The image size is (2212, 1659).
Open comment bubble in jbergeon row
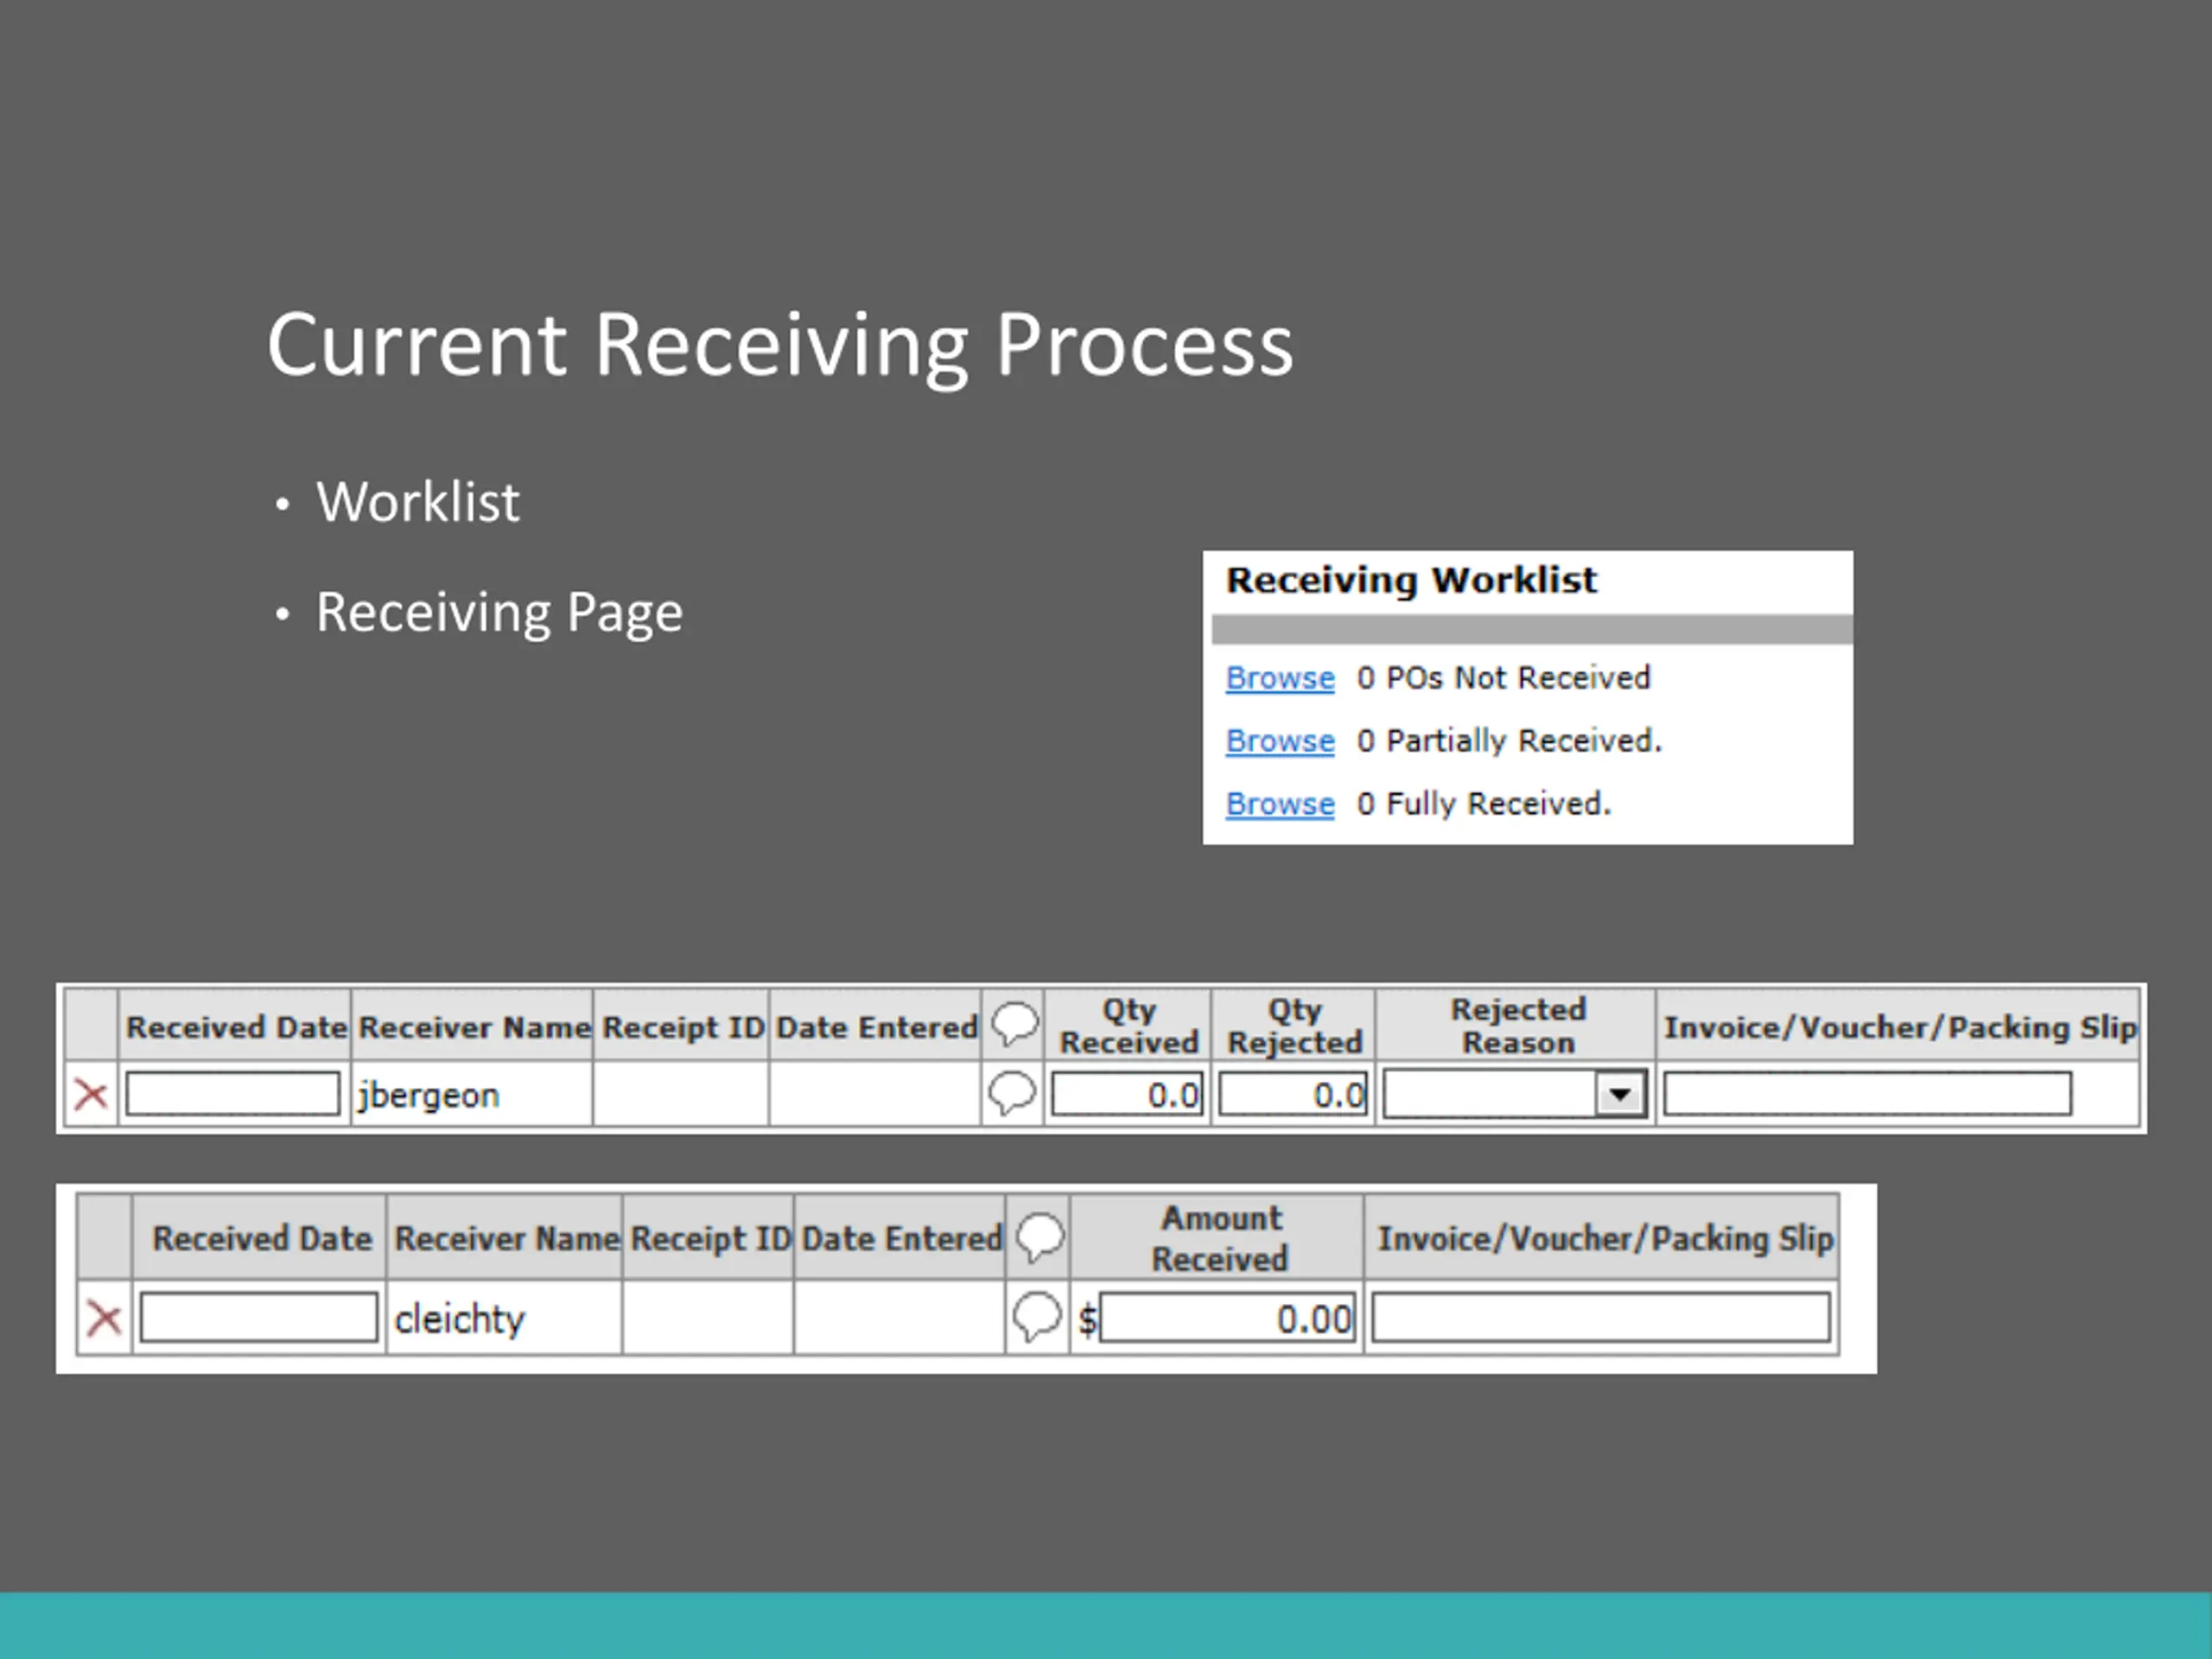[x=1012, y=1094]
